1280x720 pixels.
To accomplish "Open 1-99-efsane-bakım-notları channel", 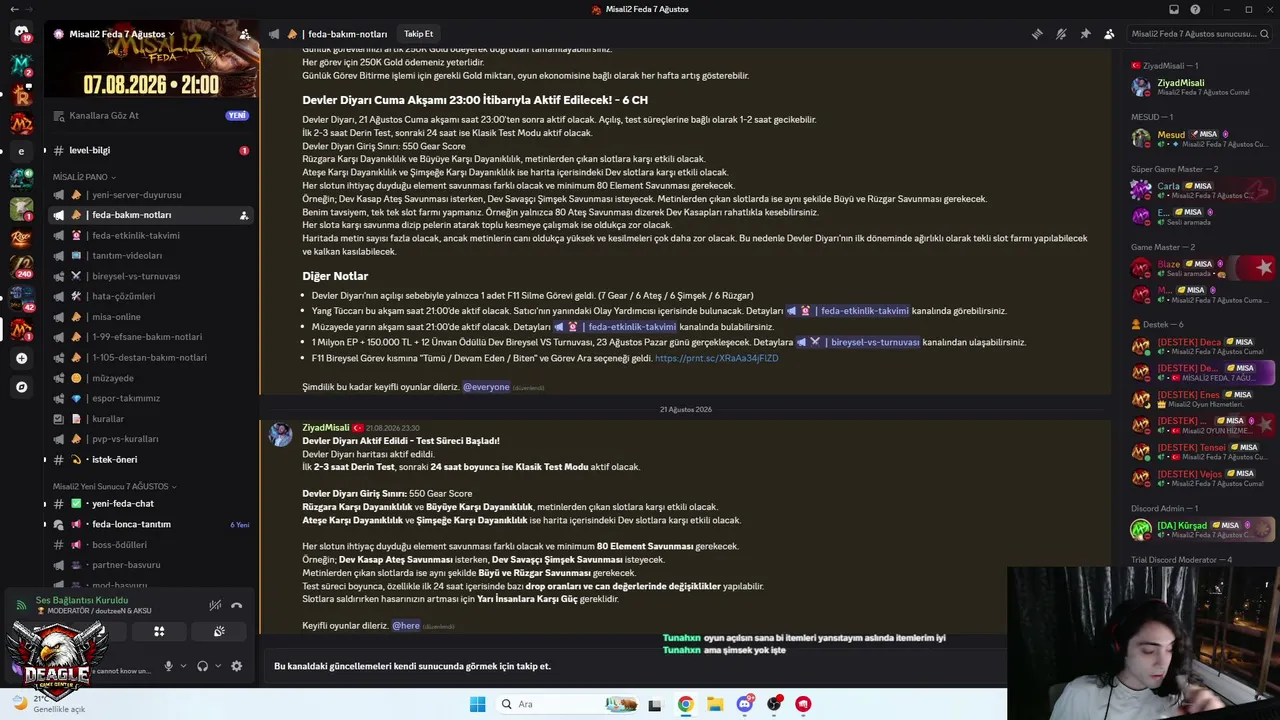I will coord(151,337).
